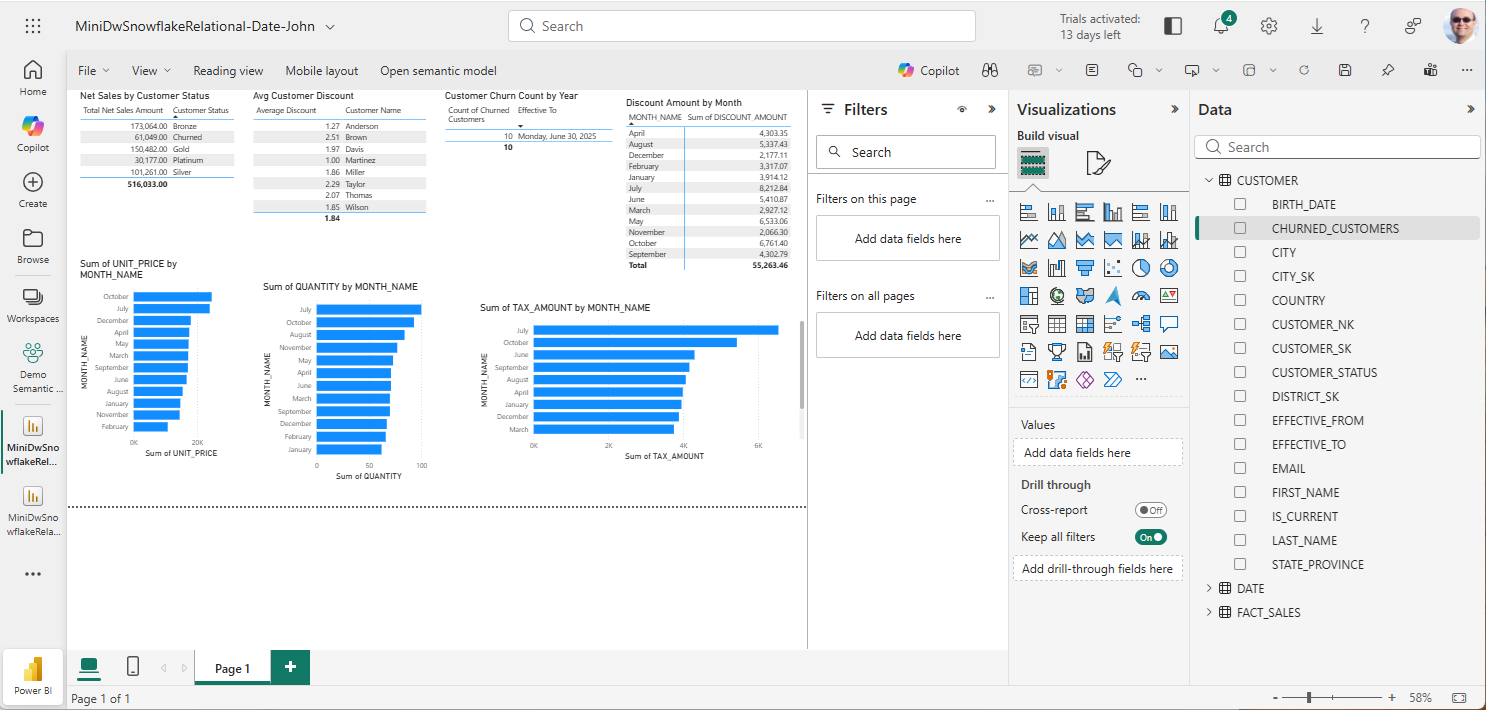Pick the Gauge visualization icon
Viewport: 1486px width, 710px height.
click(x=1141, y=296)
